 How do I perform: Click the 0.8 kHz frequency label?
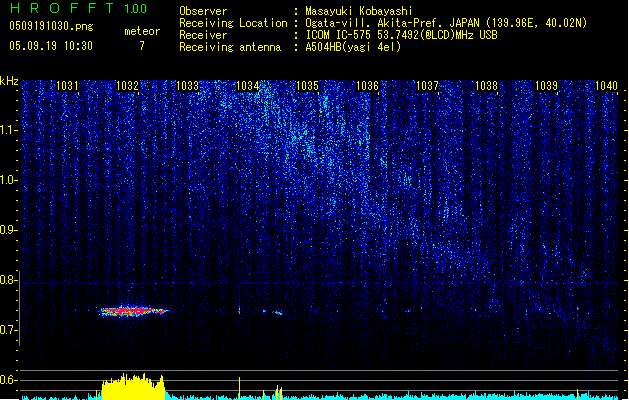pyautogui.click(x=9, y=280)
